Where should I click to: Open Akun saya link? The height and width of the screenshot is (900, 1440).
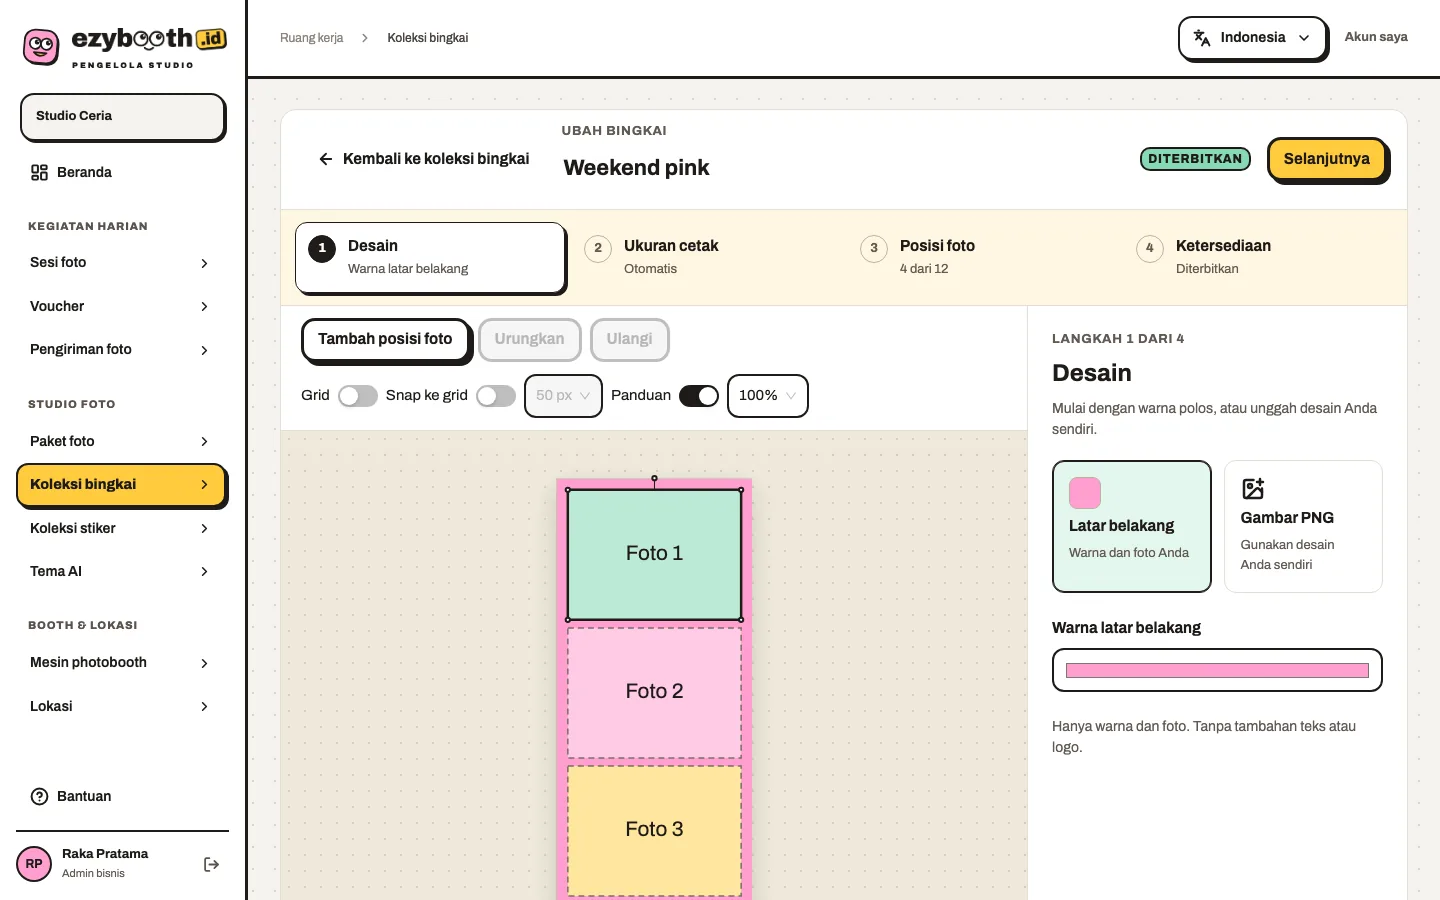point(1376,37)
